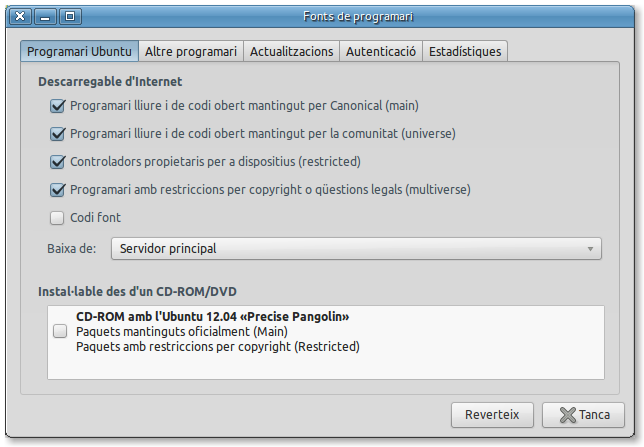The width and height of the screenshot is (644, 447).
Task: Open the Baixa de server dropdown
Action: pyautogui.click(x=356, y=248)
